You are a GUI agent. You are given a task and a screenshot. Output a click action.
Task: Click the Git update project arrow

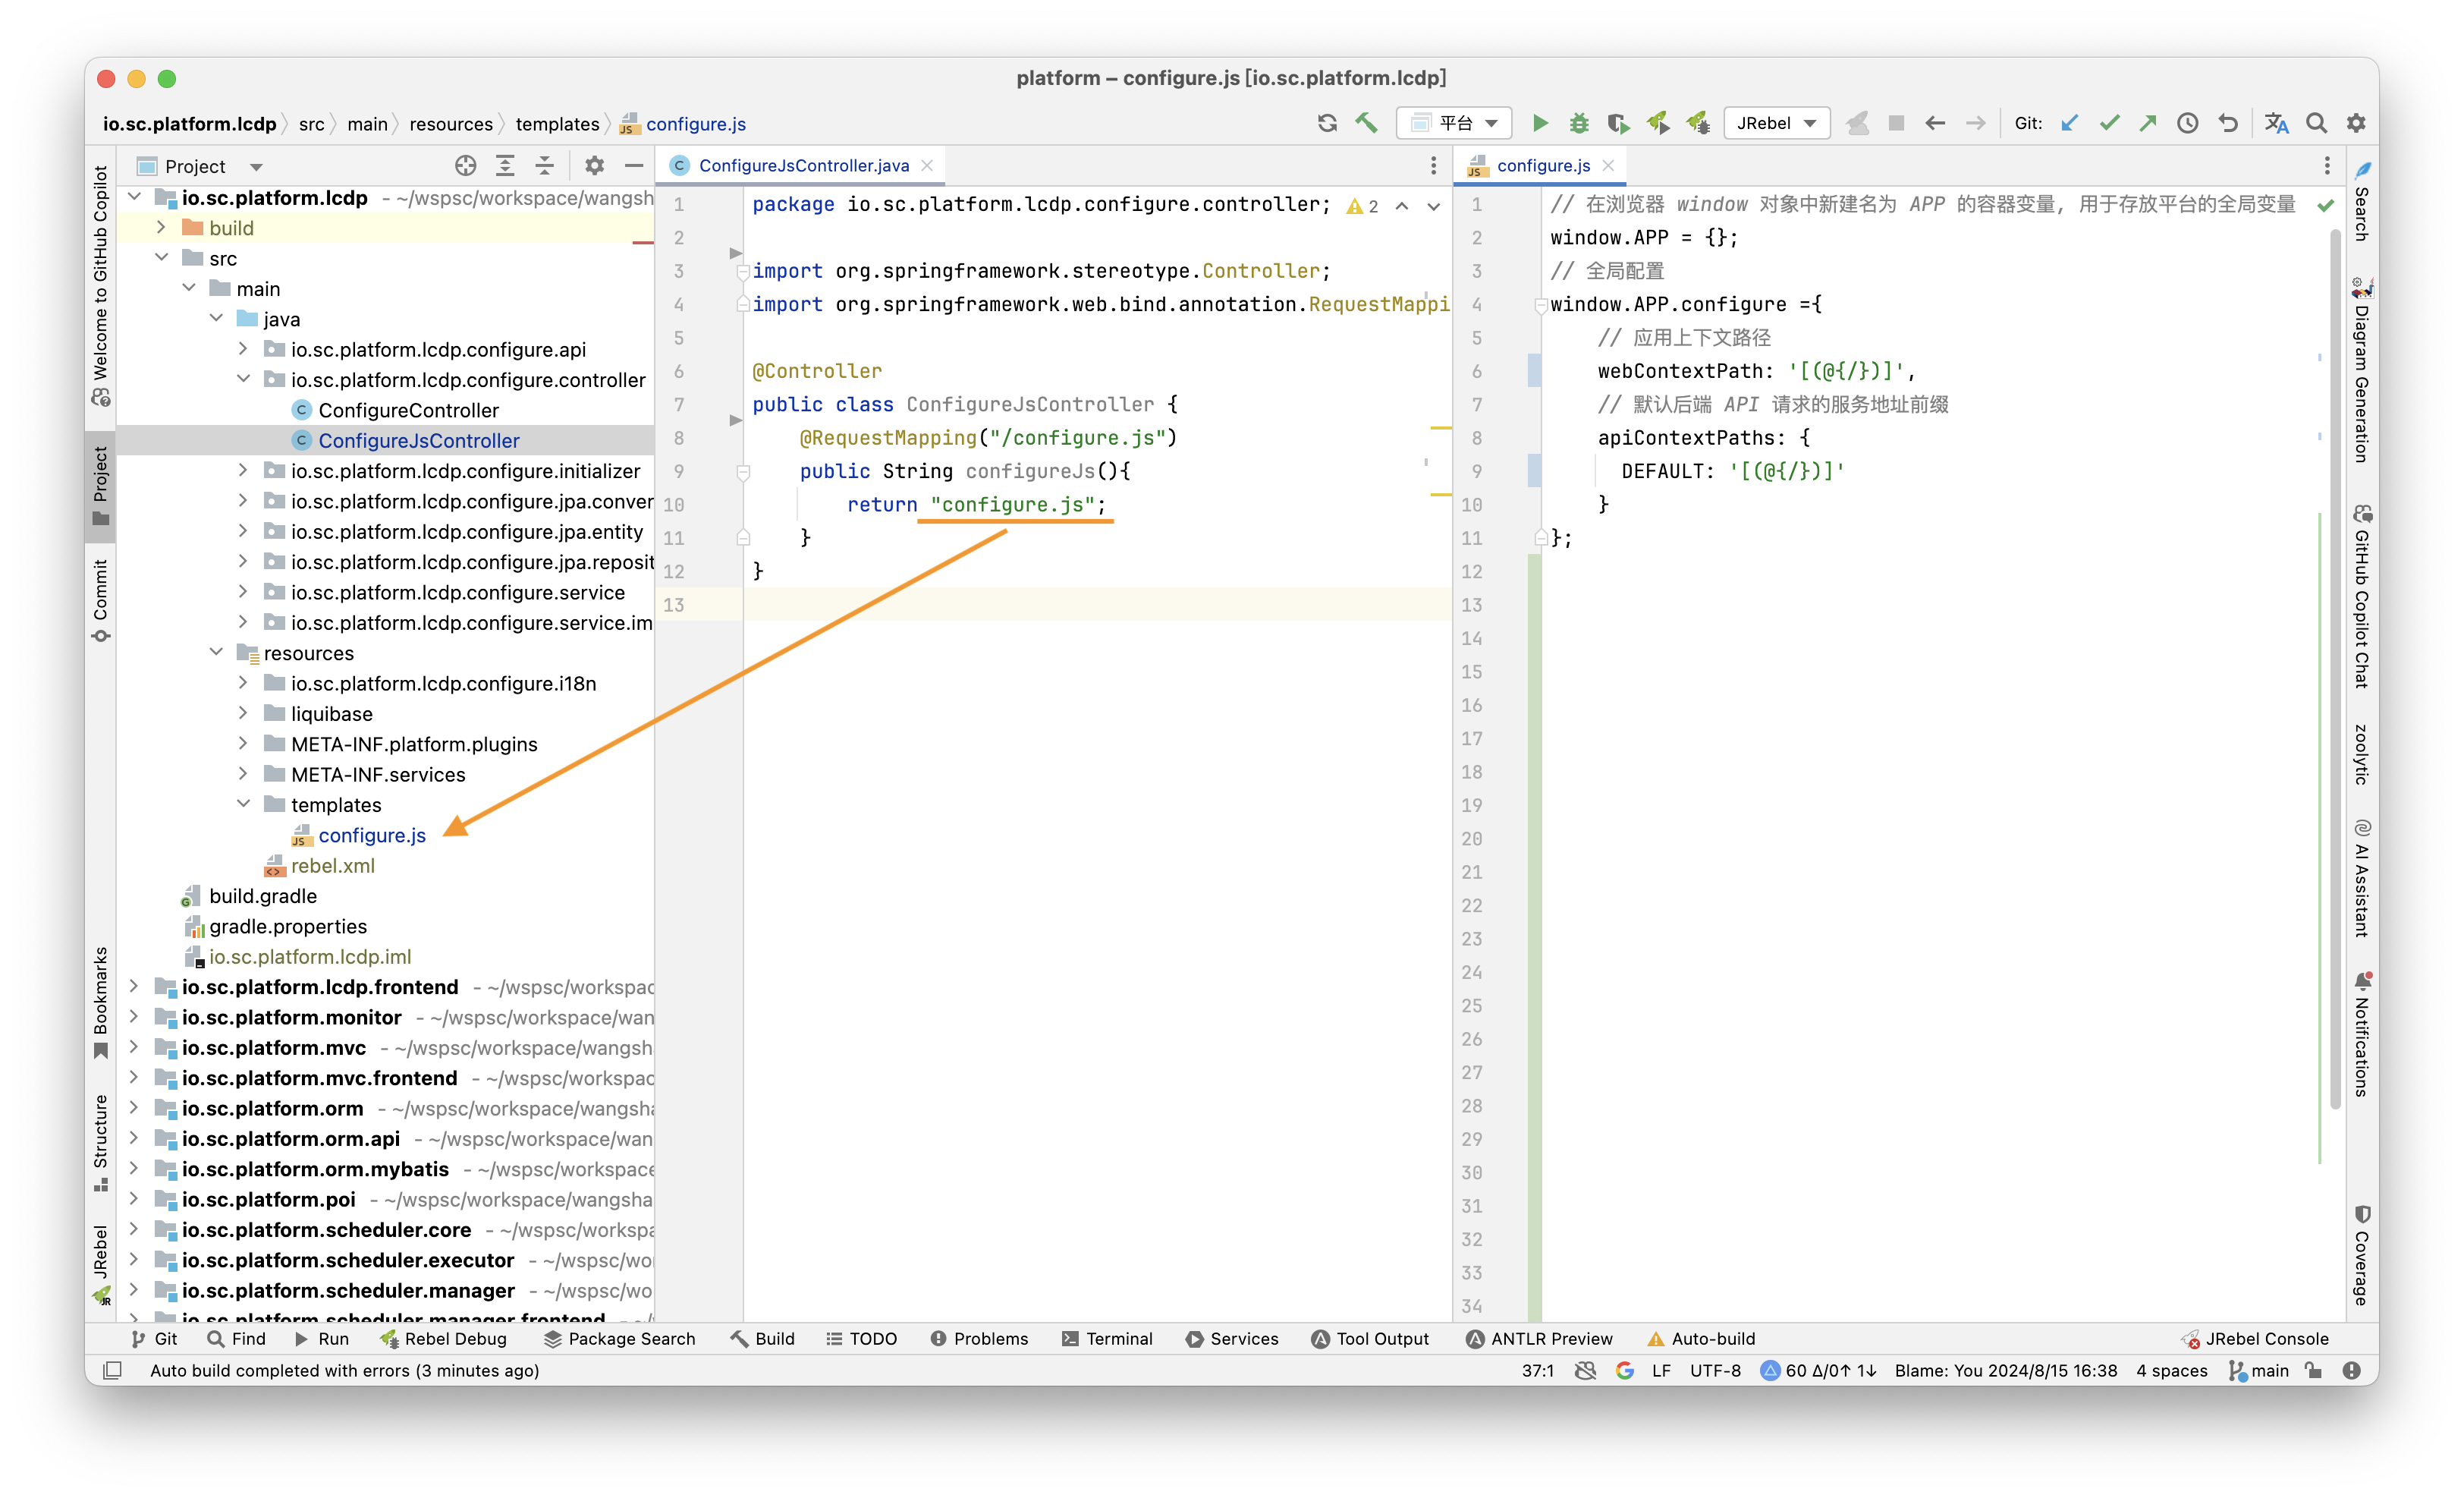pos(2070,123)
